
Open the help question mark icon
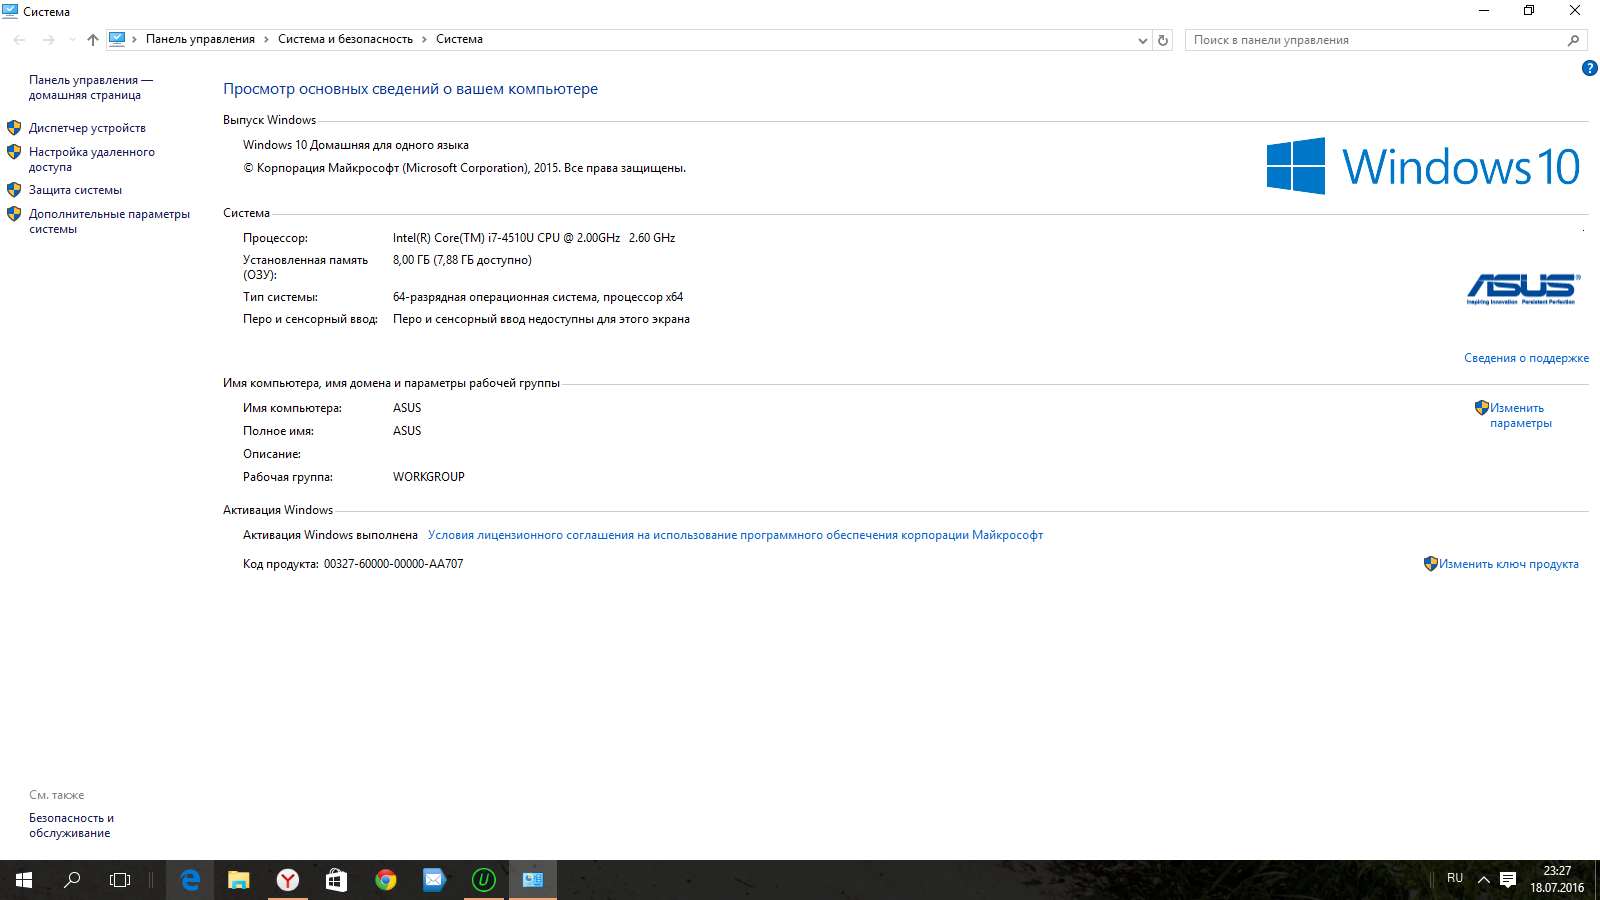1589,68
